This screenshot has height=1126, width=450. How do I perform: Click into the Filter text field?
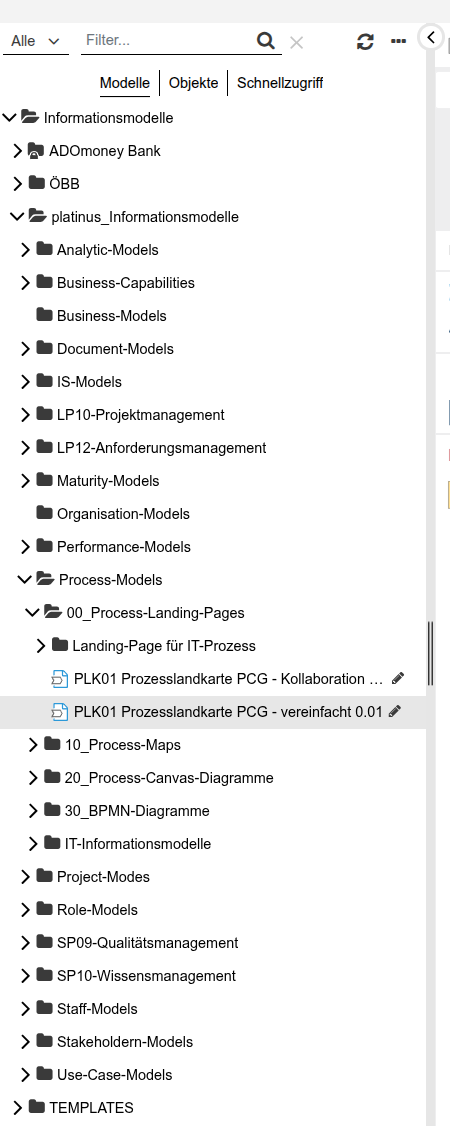(x=169, y=41)
